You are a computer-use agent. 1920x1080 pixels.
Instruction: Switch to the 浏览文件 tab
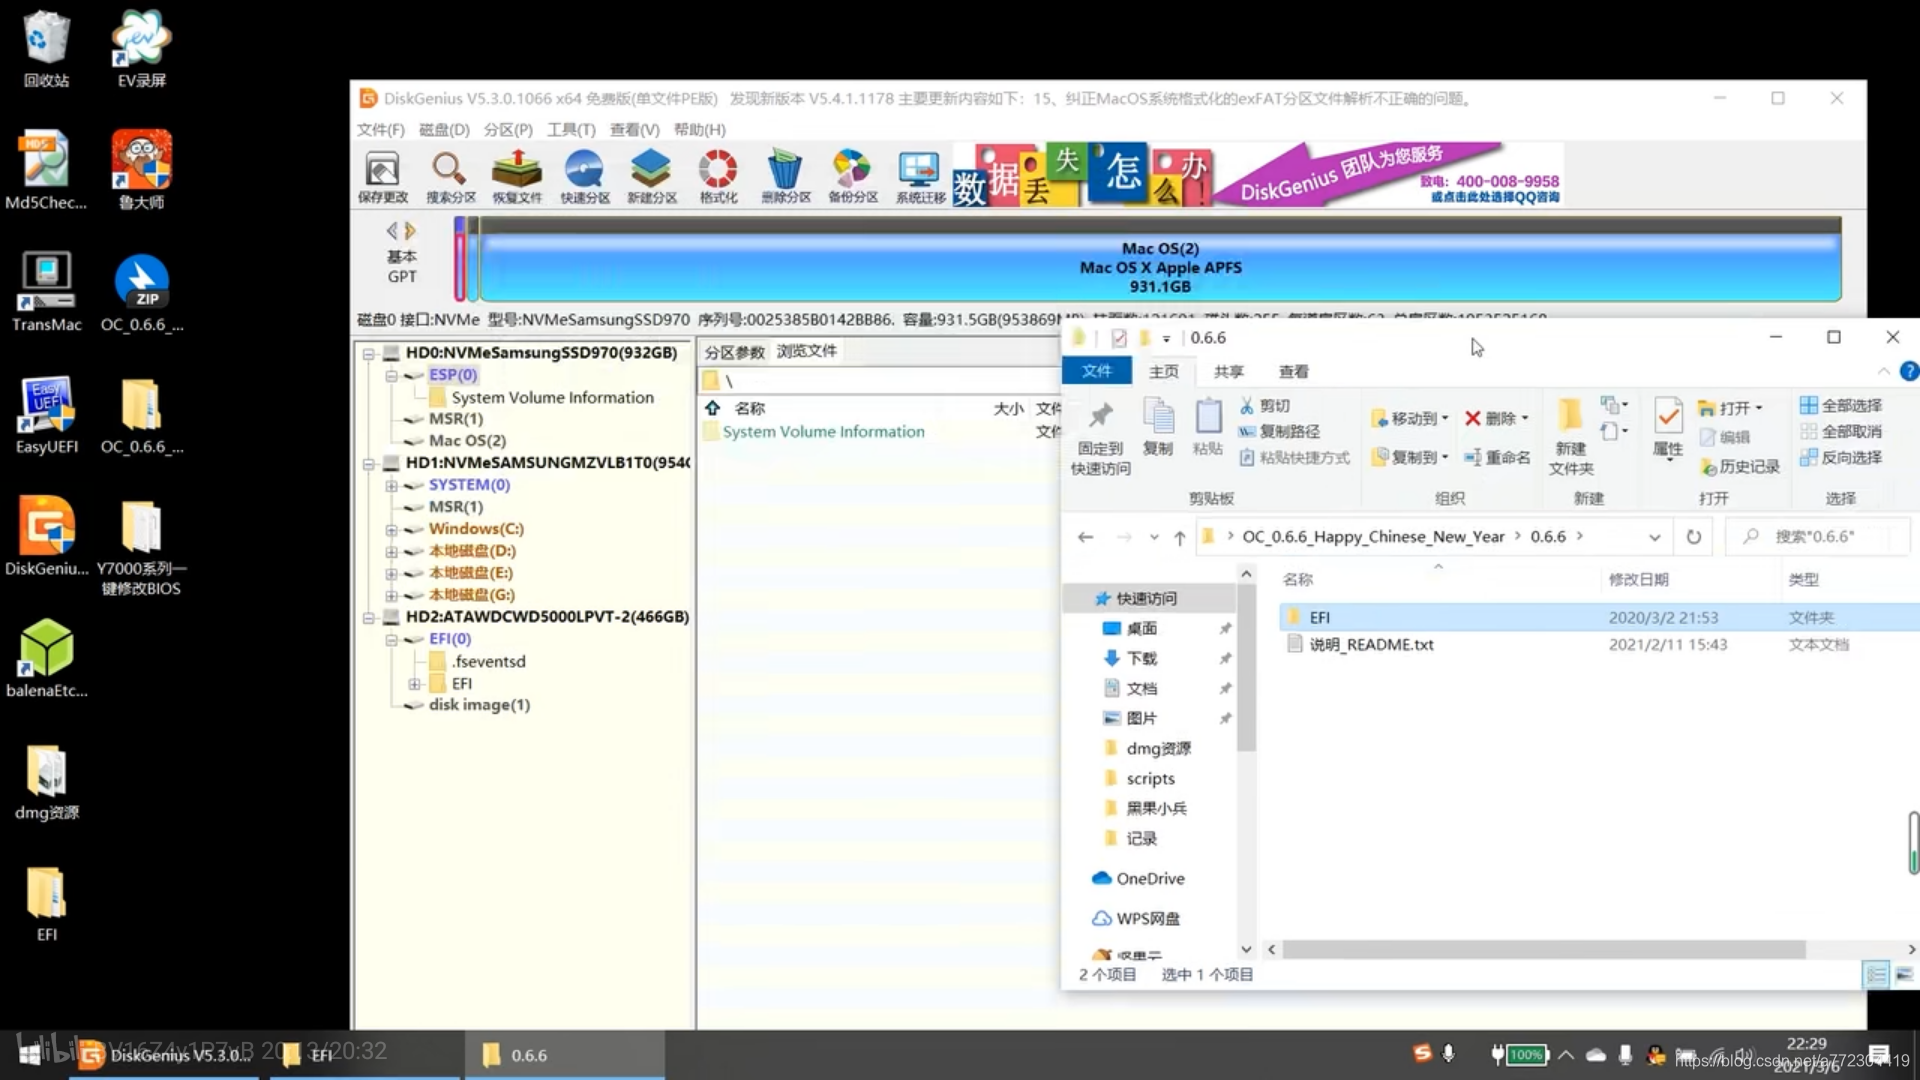[807, 351]
